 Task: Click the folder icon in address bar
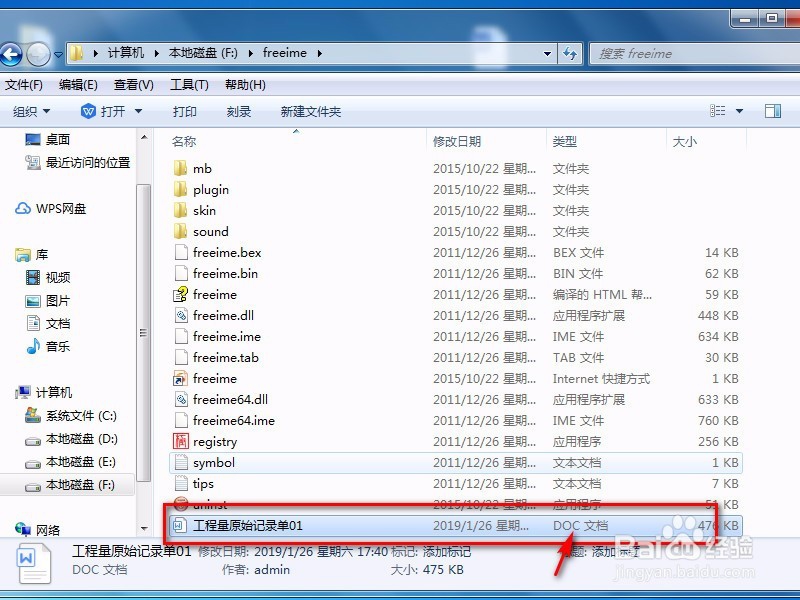click(x=76, y=53)
